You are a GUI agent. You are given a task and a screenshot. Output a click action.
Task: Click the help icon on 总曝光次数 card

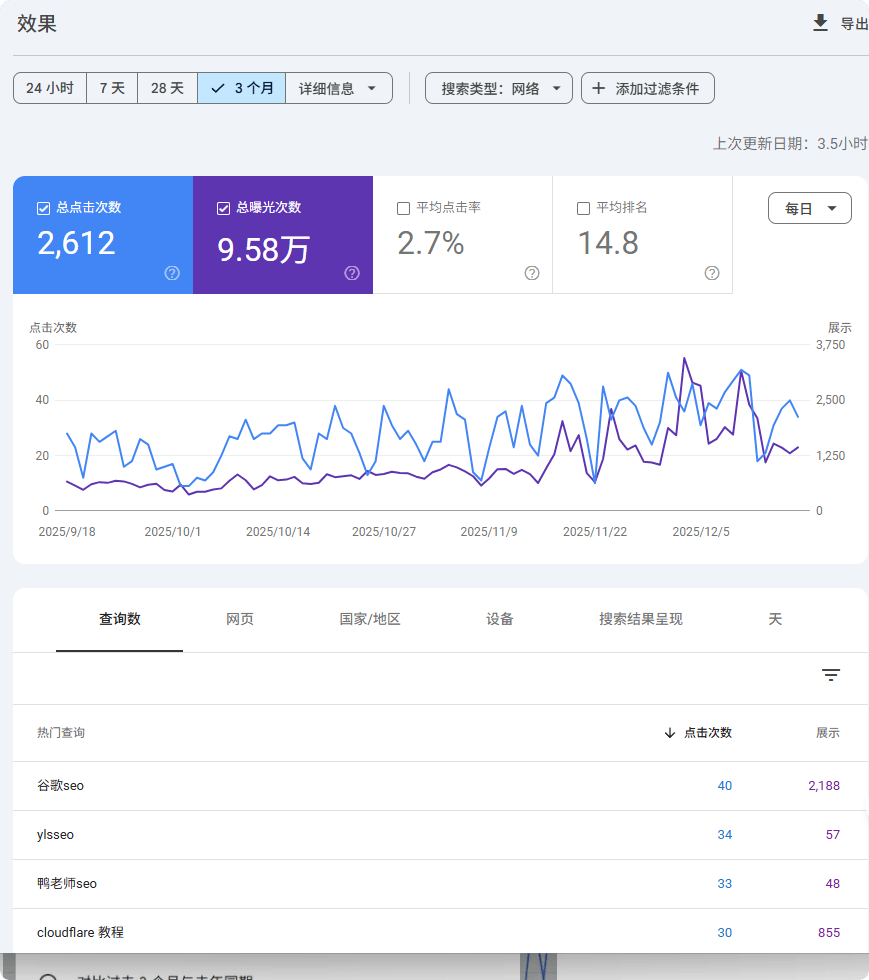click(350, 272)
